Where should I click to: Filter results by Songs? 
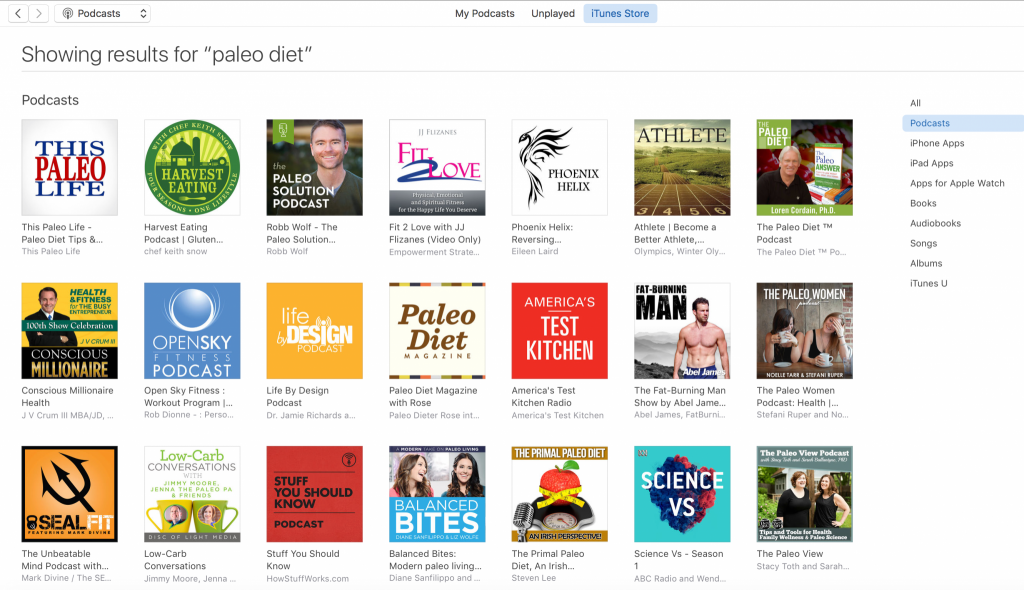pyautogui.click(x=923, y=243)
